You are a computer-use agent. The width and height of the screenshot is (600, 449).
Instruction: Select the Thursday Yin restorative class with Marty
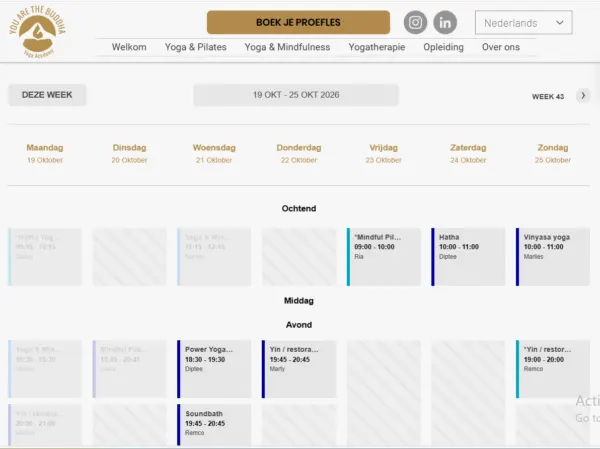click(x=299, y=369)
